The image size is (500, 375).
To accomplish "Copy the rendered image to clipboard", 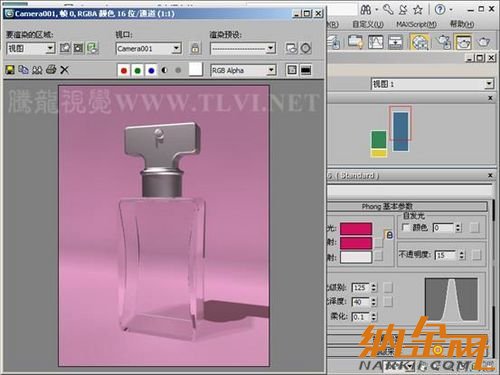I will coord(23,70).
